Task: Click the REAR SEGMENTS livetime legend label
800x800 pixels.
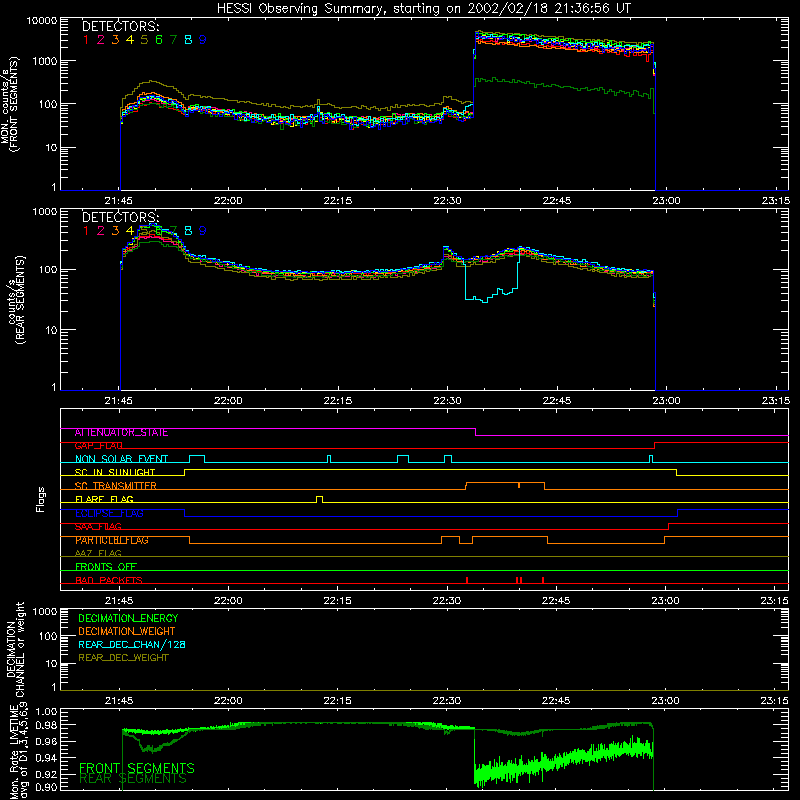Action: (x=133, y=779)
